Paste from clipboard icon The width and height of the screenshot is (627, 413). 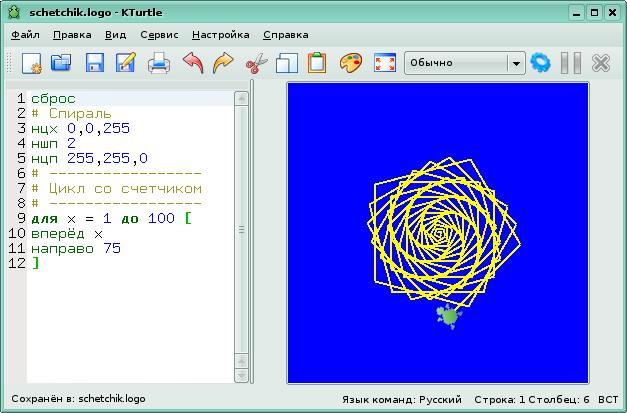click(317, 63)
